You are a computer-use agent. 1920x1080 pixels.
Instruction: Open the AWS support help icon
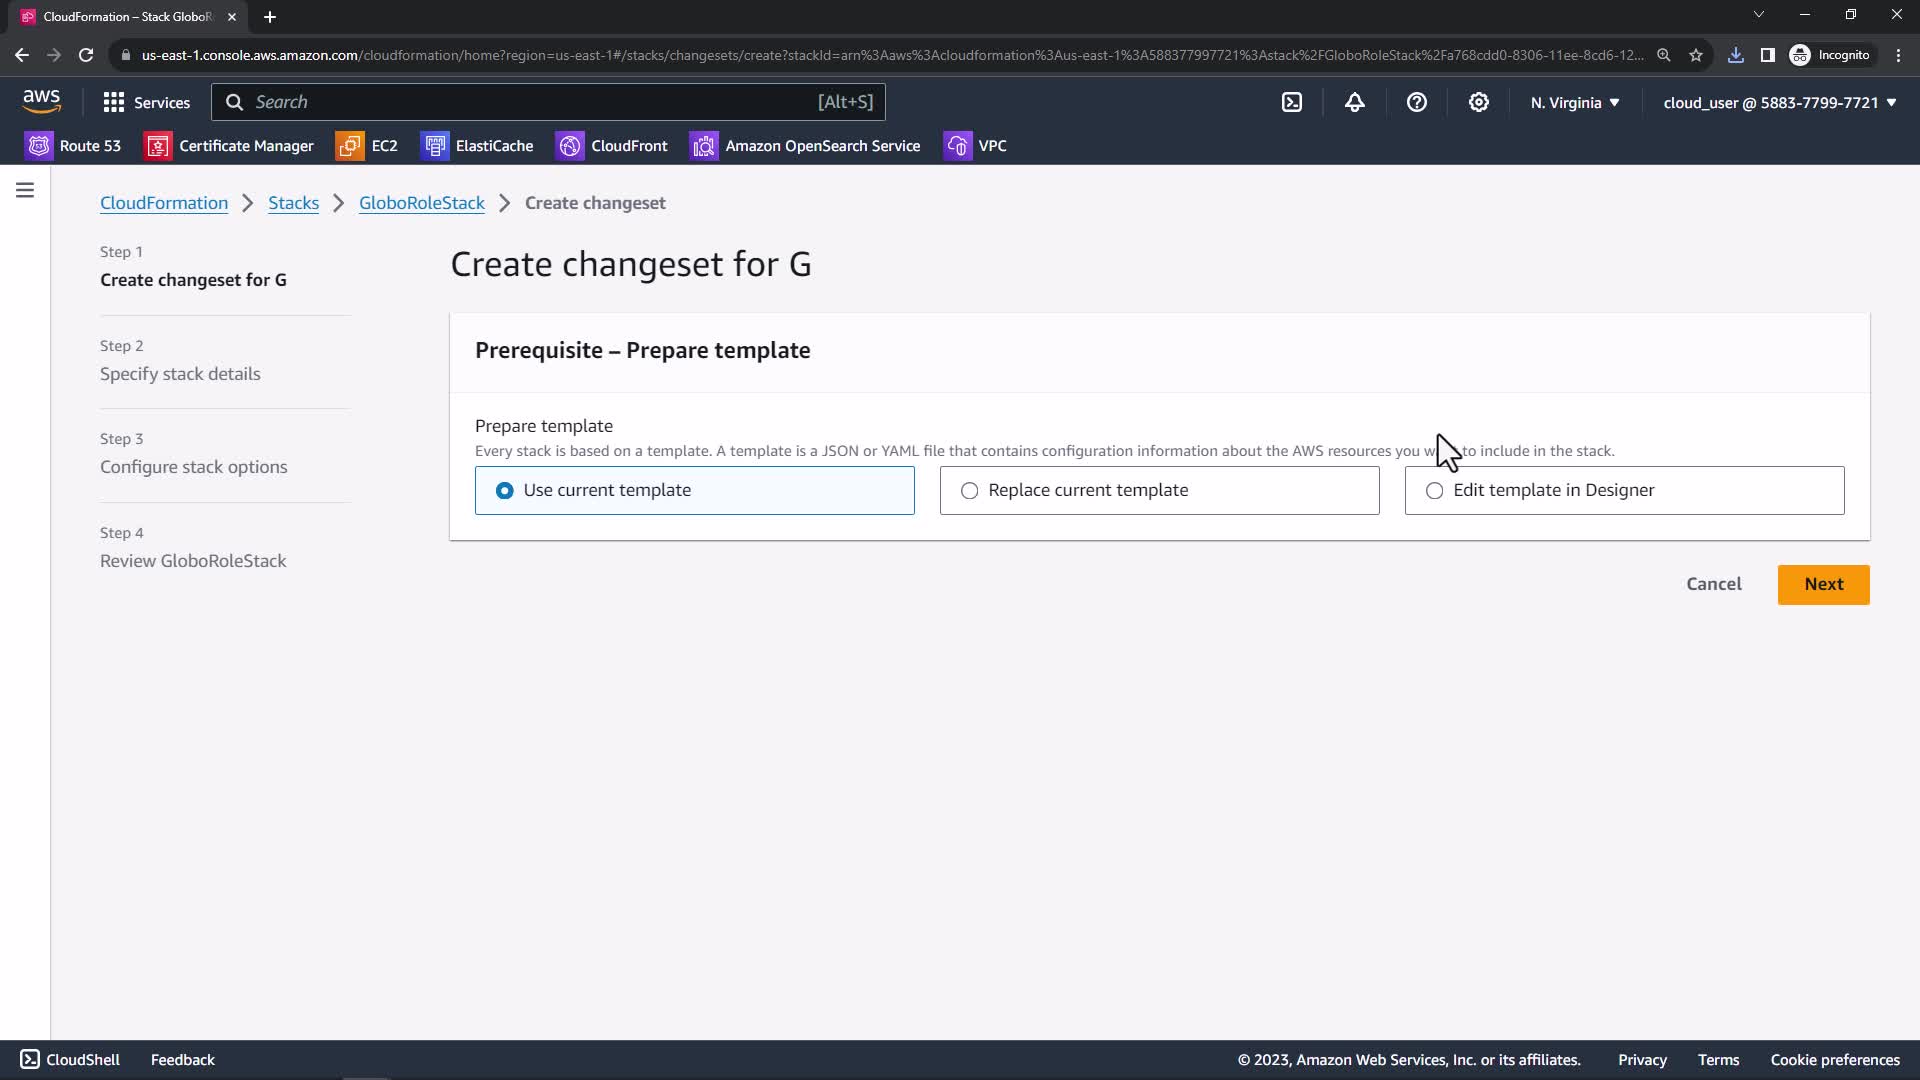[1416, 102]
